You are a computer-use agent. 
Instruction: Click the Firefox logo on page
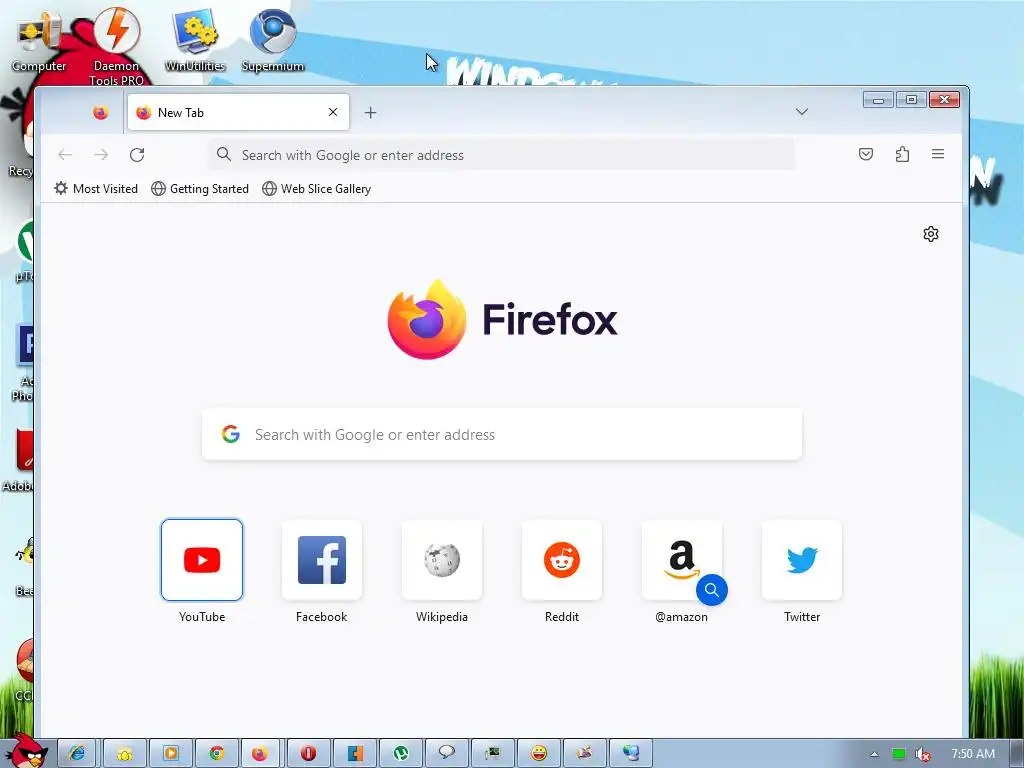(x=502, y=319)
